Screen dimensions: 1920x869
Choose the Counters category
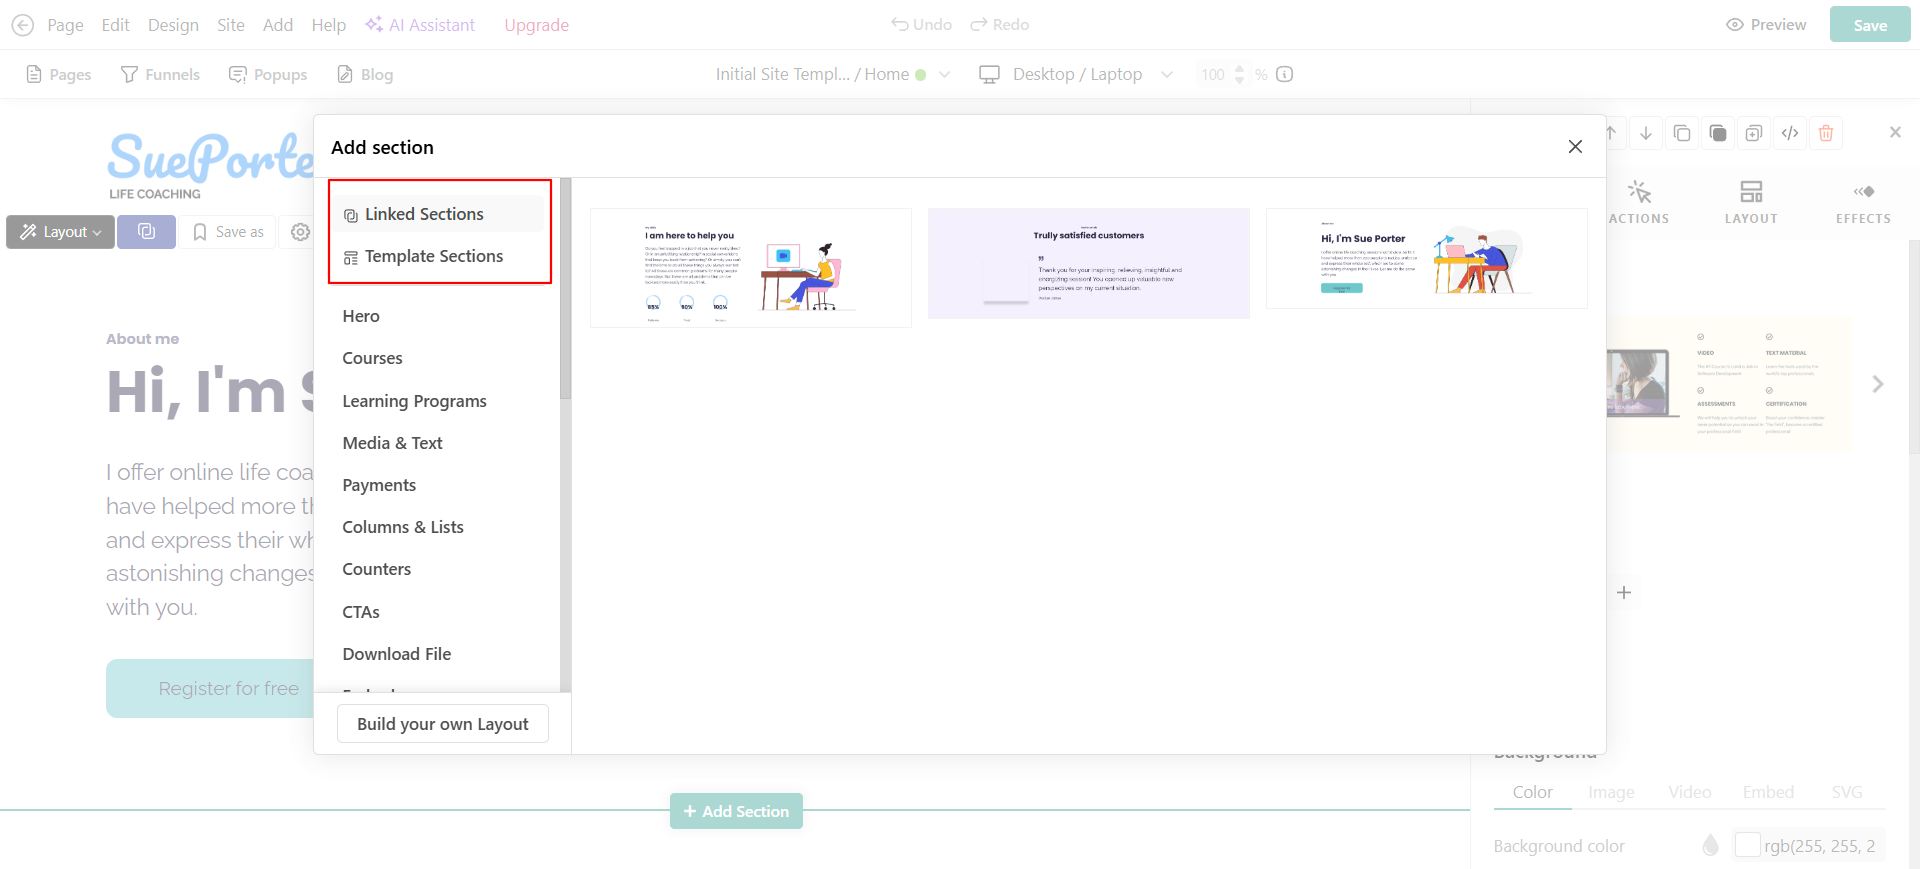pos(376,569)
